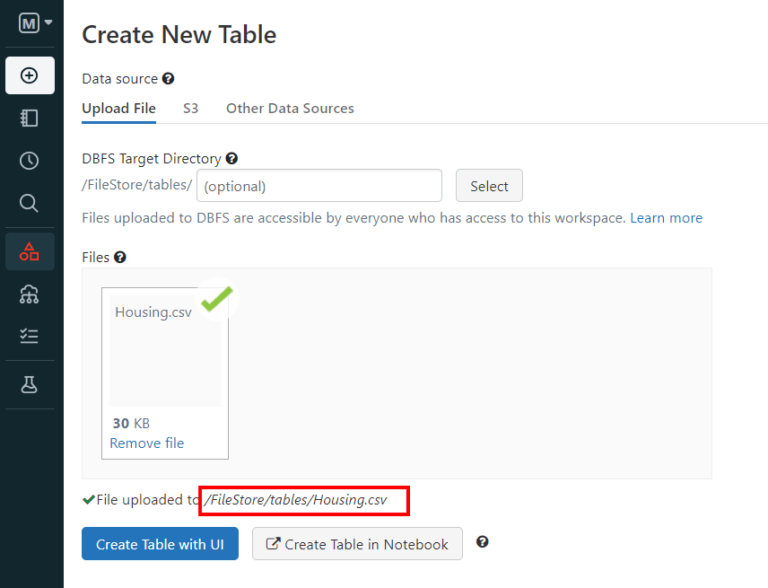Viewport: 768px width, 588px height.
Task: Click help icon after Create Table in Notebook
Action: (483, 542)
